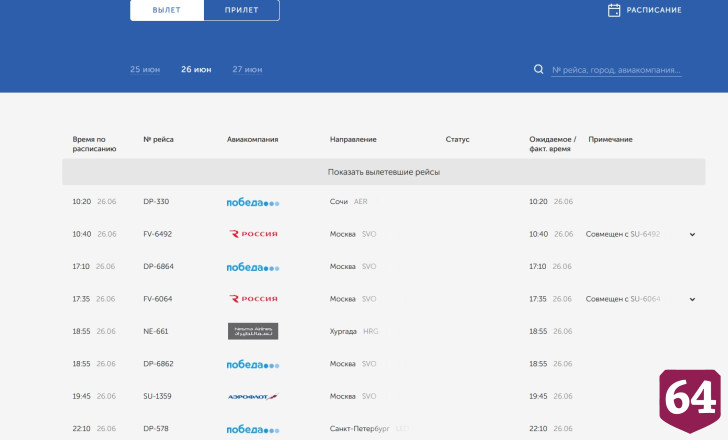Viewport: 728px width, 440px height.
Task: Click Pobeda logo for flight DP-6864
Action: (x=253, y=267)
